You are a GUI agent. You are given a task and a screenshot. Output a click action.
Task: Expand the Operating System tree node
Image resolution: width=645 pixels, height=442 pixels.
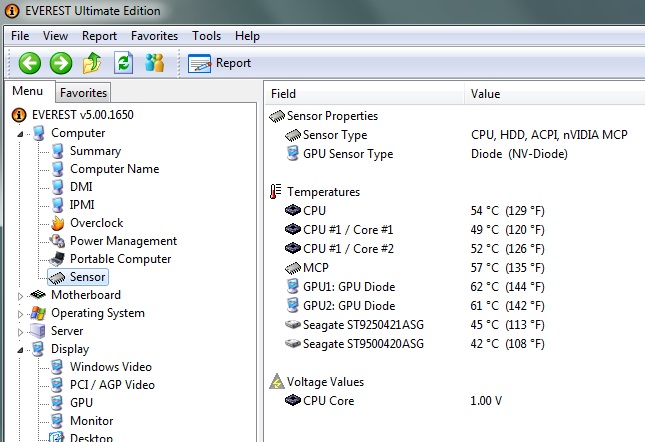[x=20, y=314]
